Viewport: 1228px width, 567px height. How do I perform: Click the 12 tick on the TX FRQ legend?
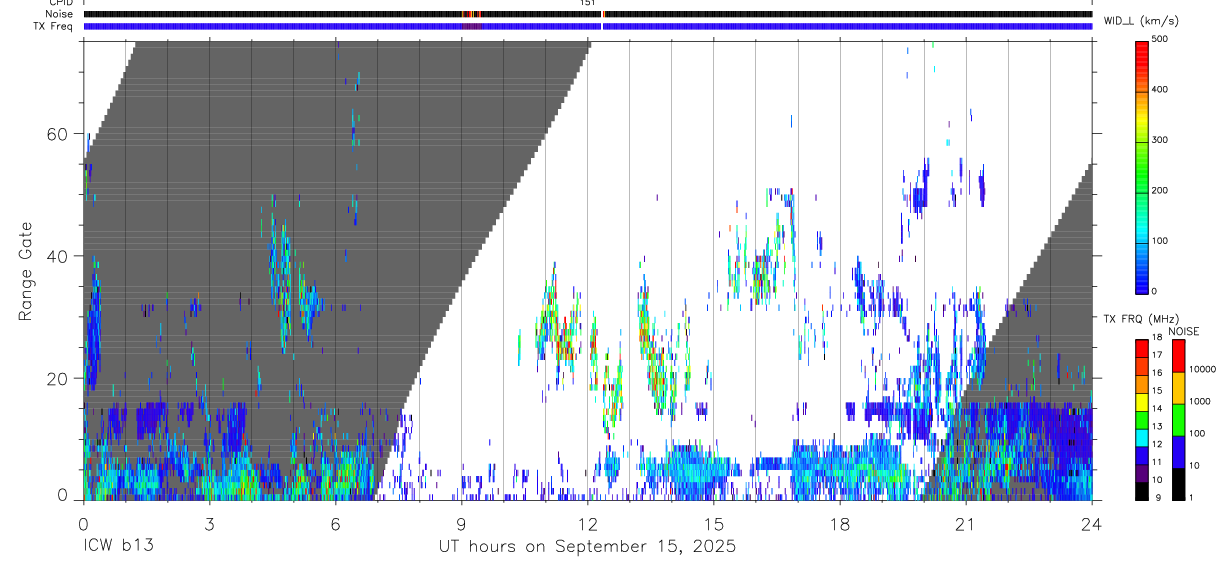click(1156, 444)
